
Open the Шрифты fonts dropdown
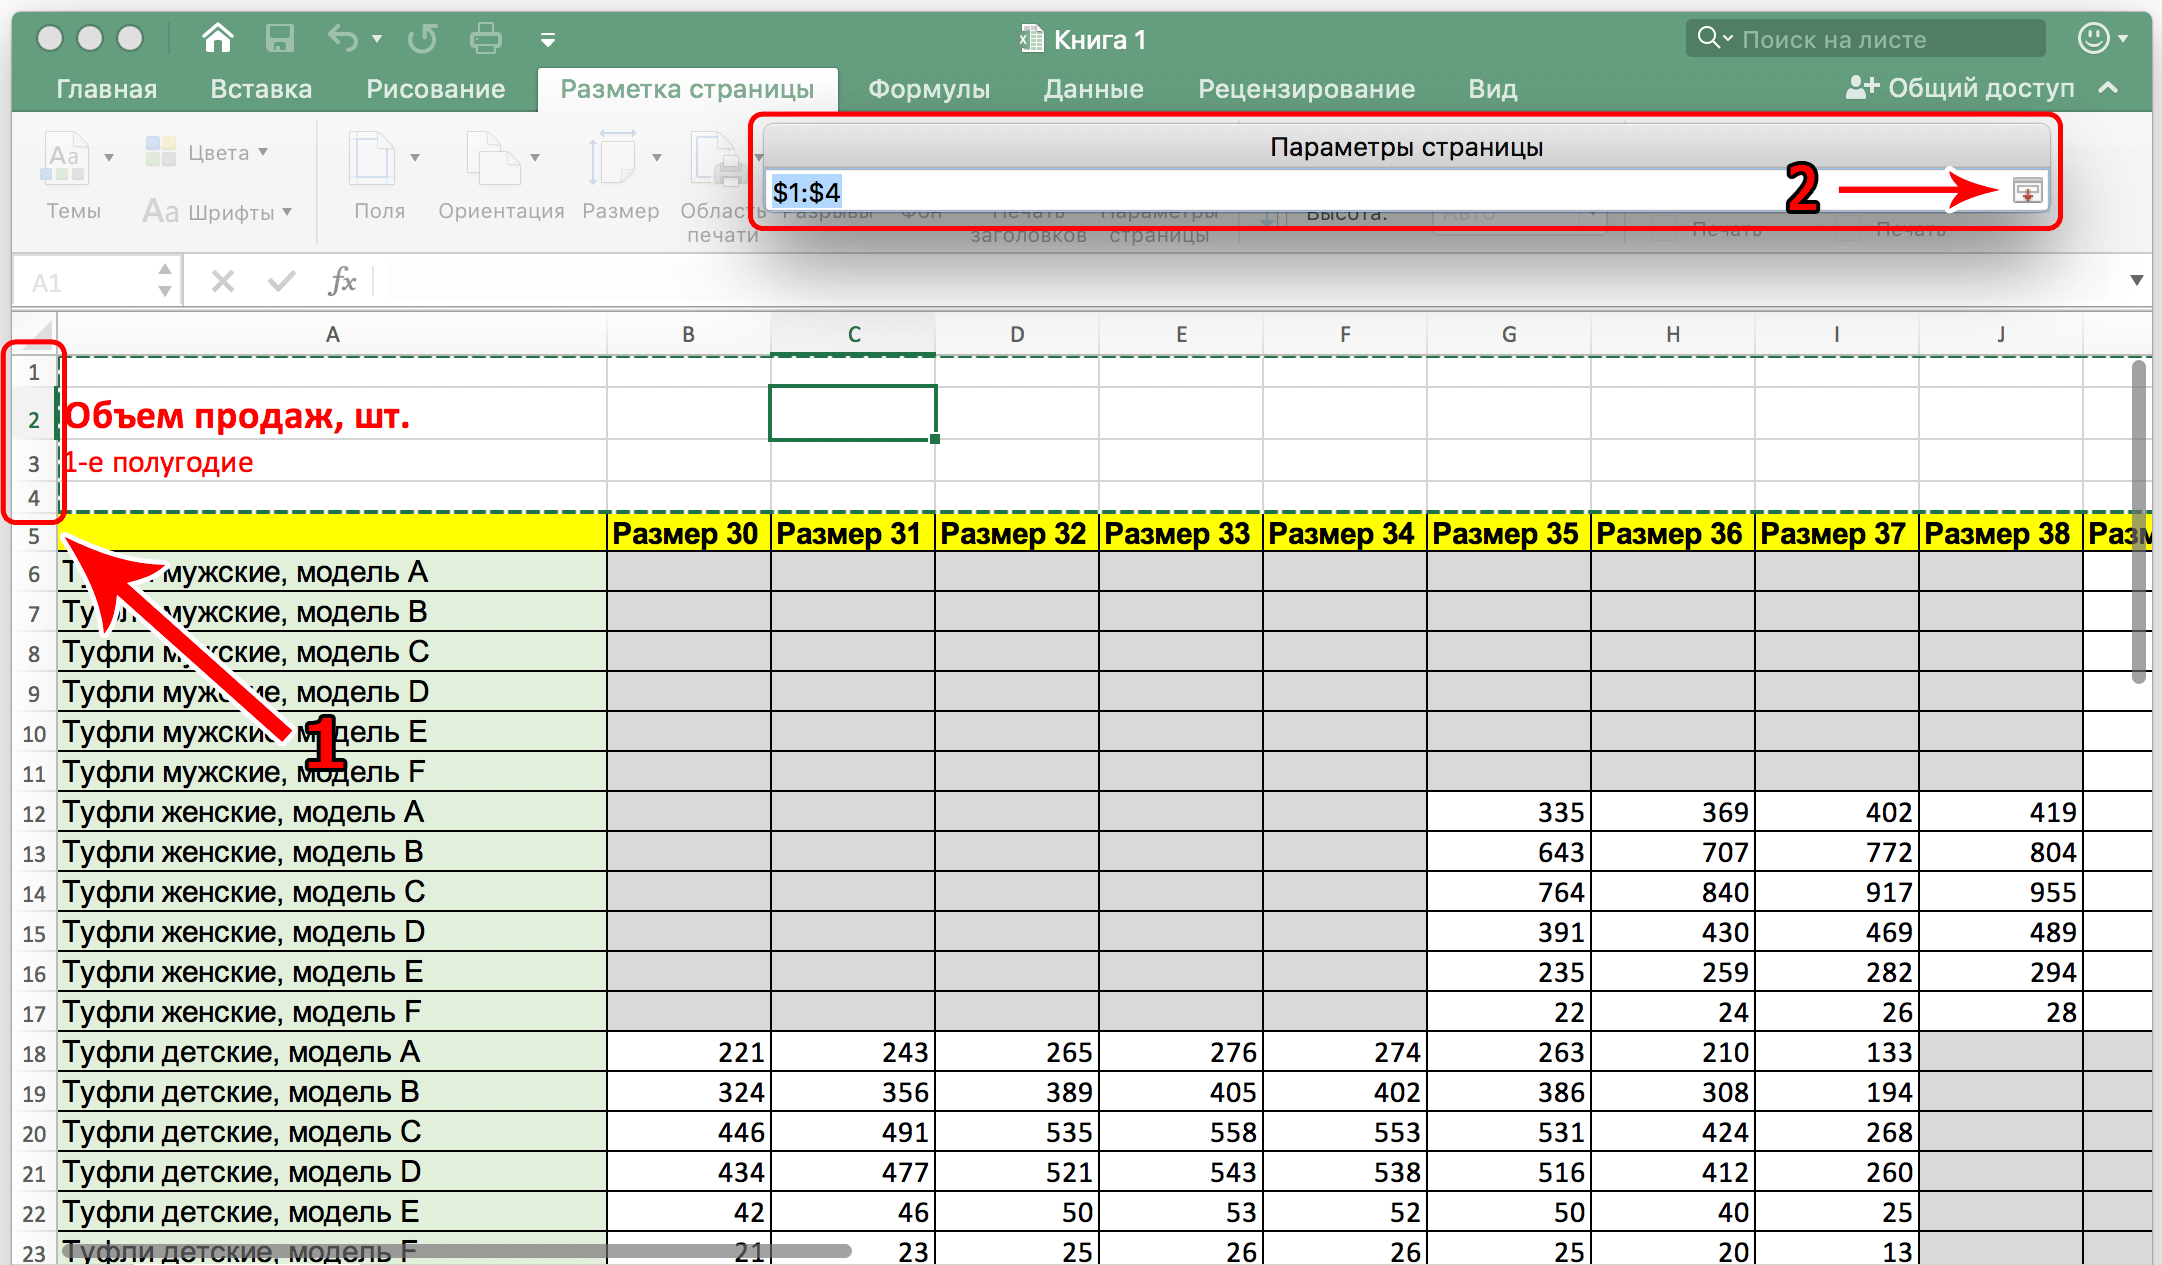(217, 211)
